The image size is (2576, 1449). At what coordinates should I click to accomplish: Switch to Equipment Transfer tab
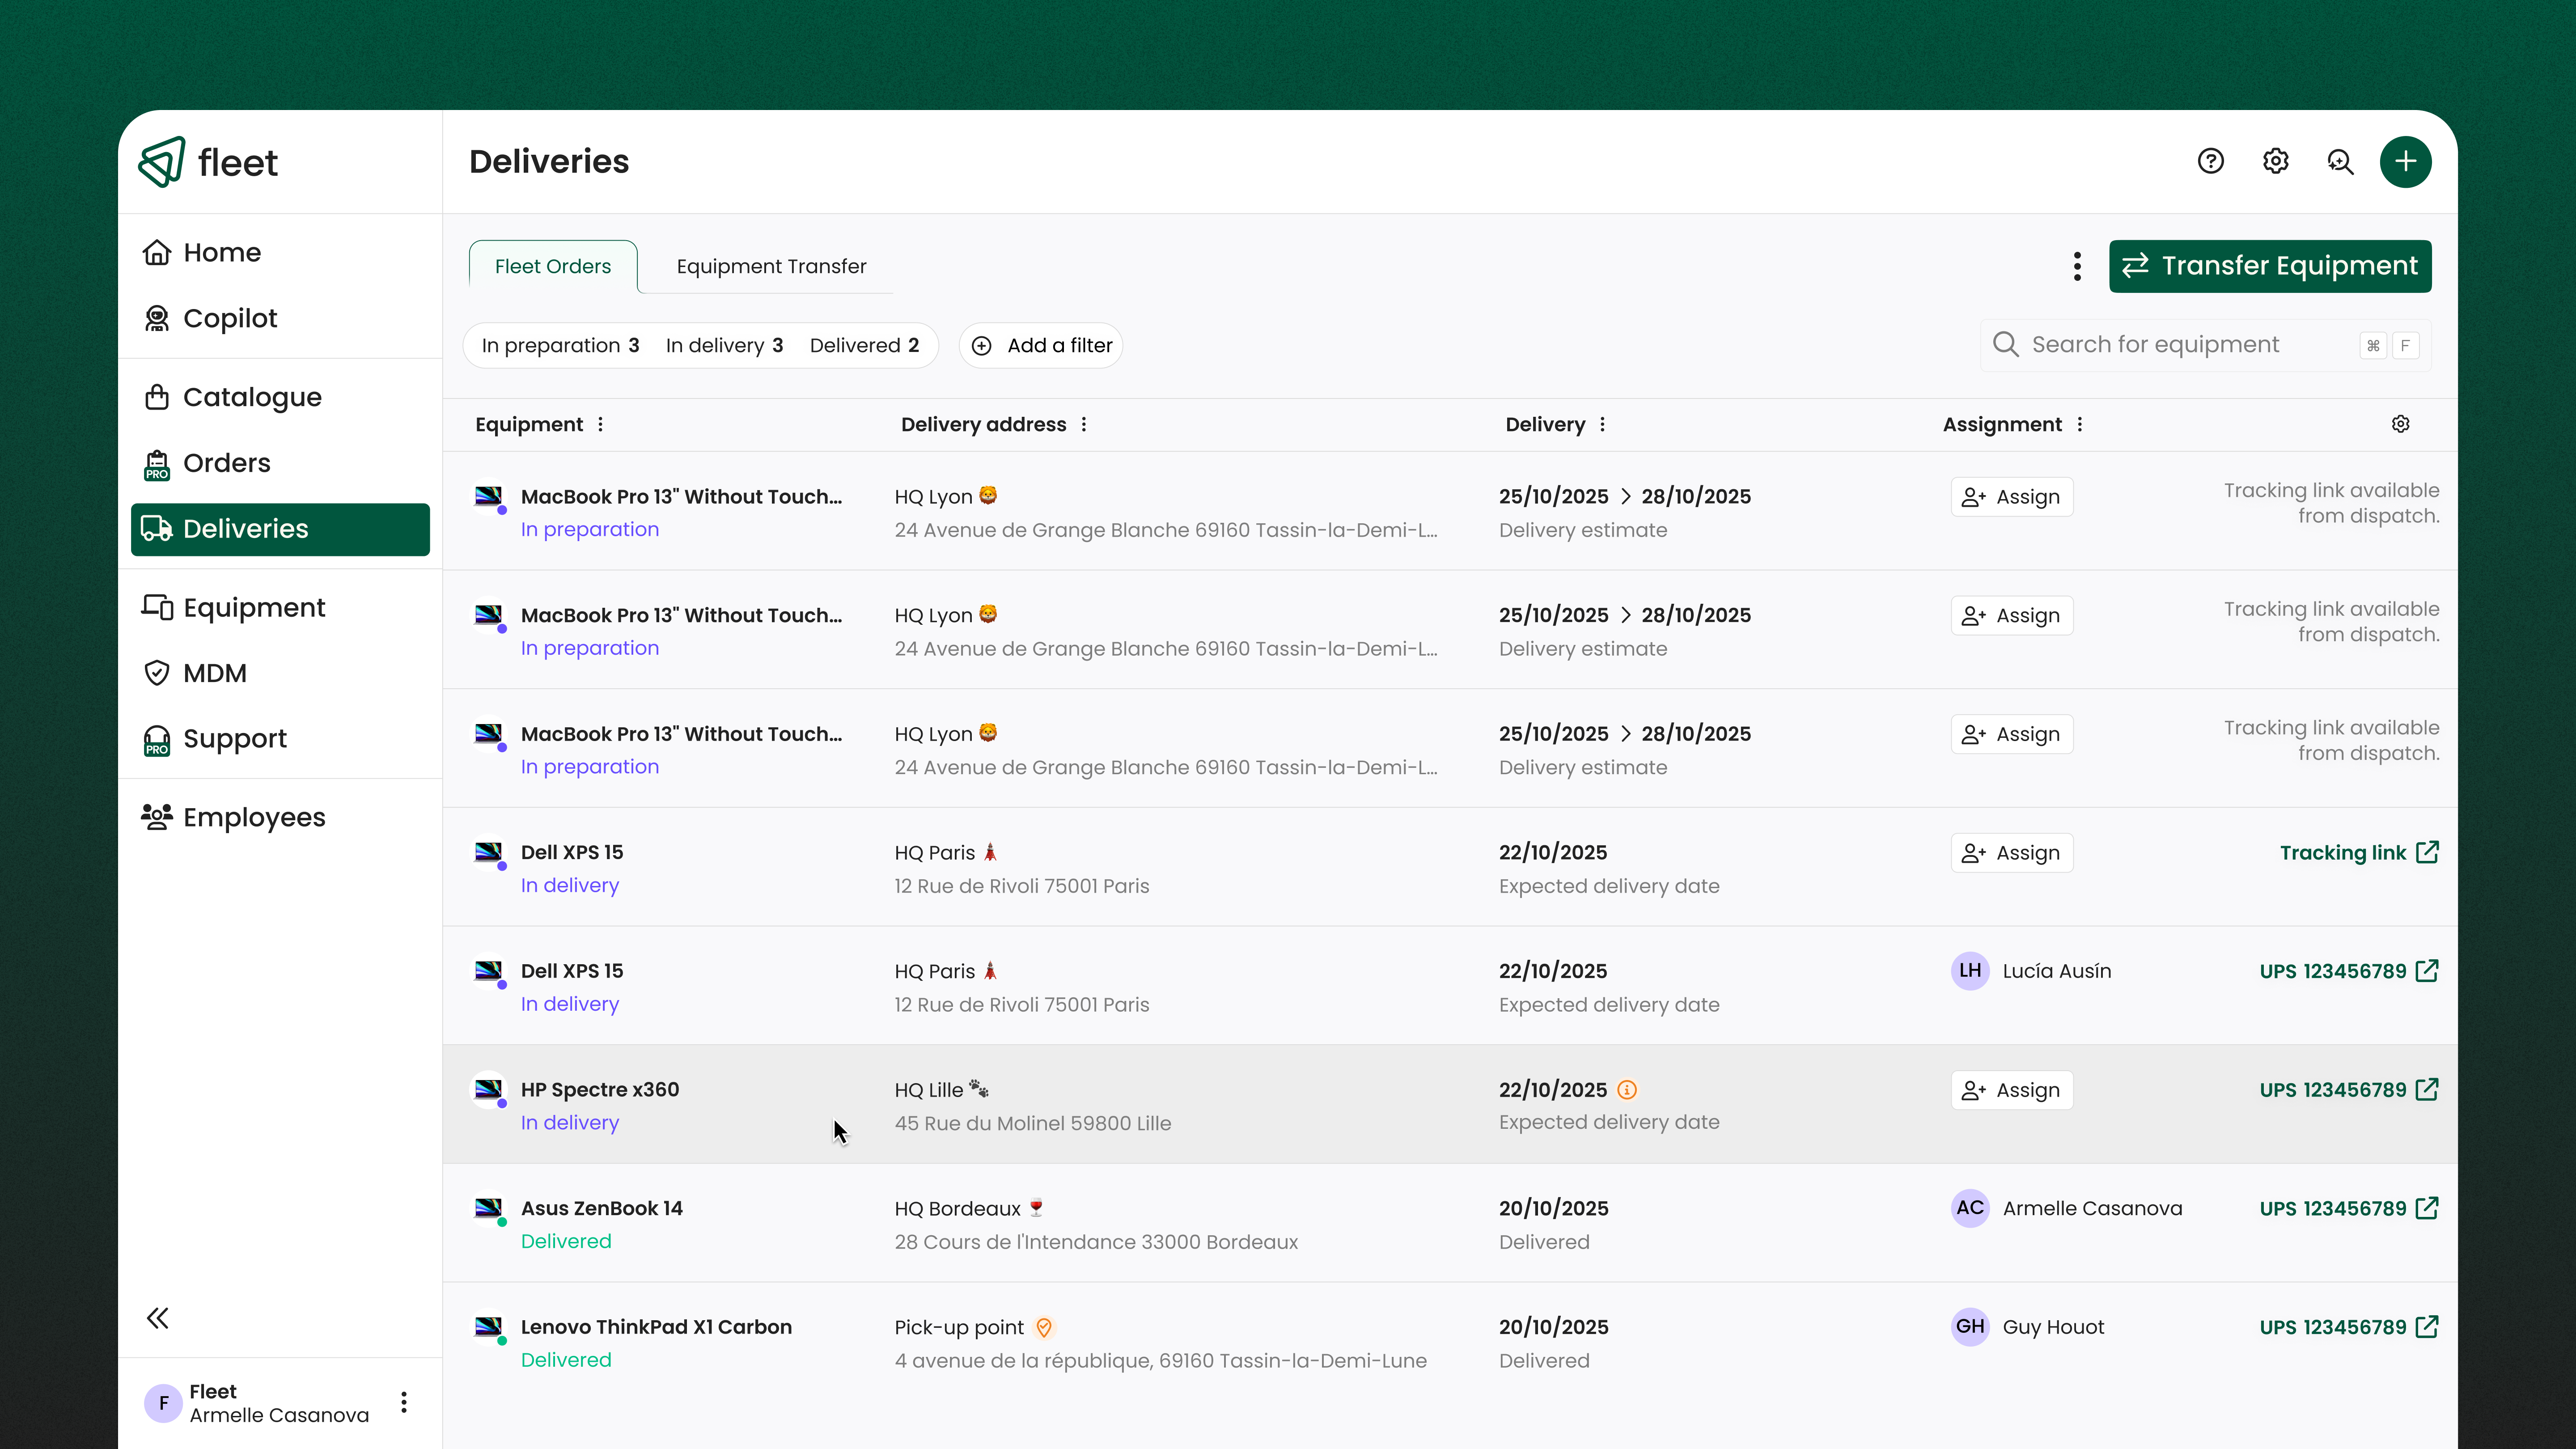coord(771,266)
